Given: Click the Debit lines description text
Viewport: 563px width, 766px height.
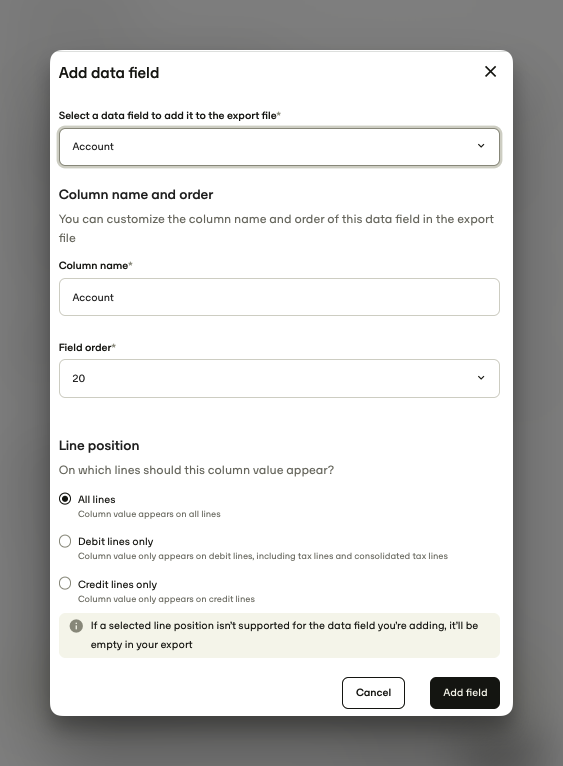Looking at the screenshot, I should (x=263, y=556).
